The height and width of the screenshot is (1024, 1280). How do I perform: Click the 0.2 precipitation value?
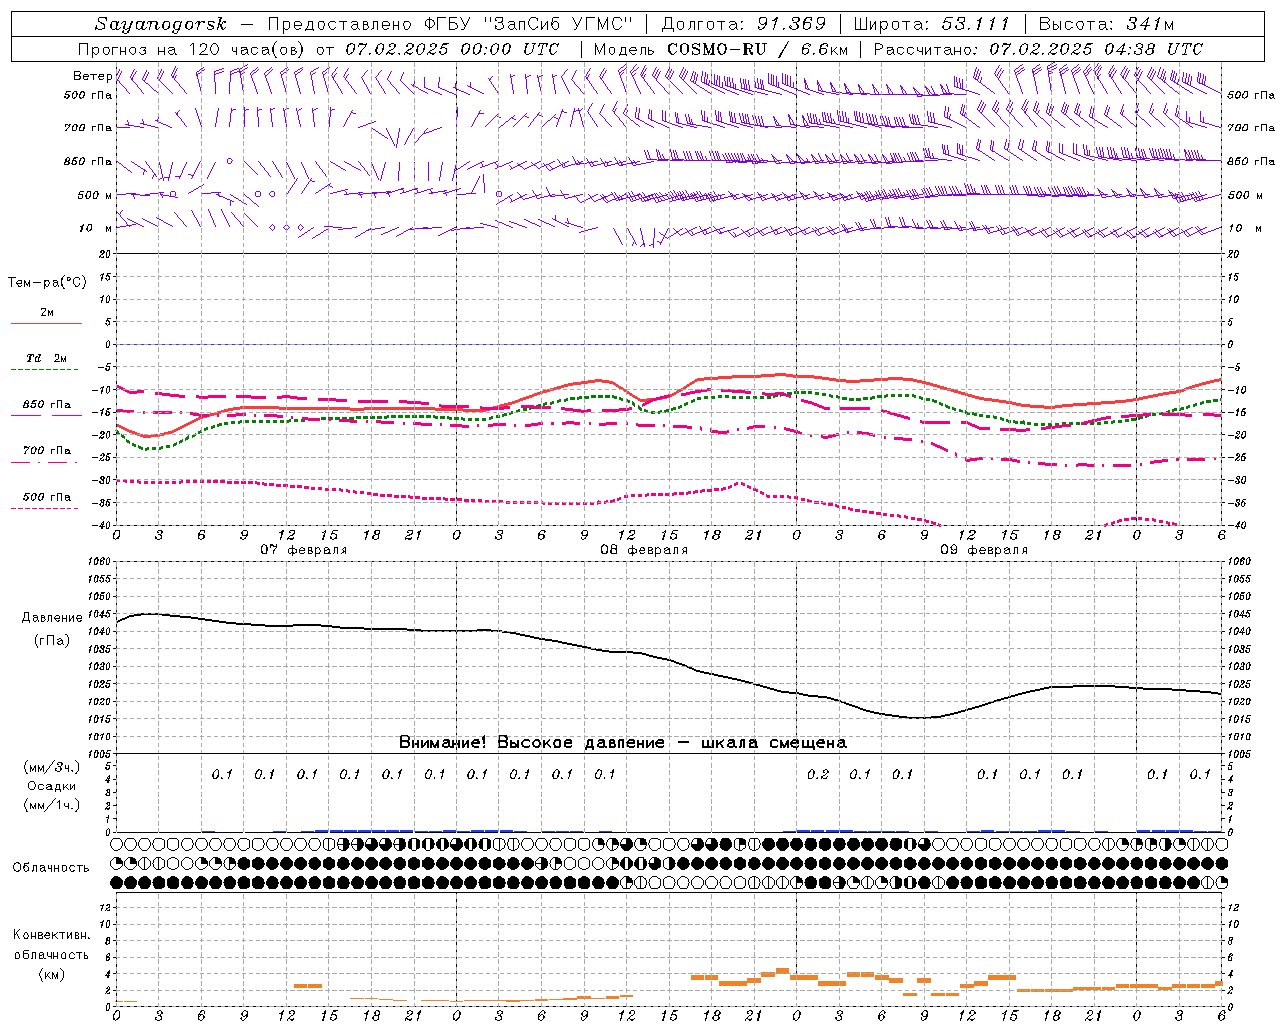818,774
